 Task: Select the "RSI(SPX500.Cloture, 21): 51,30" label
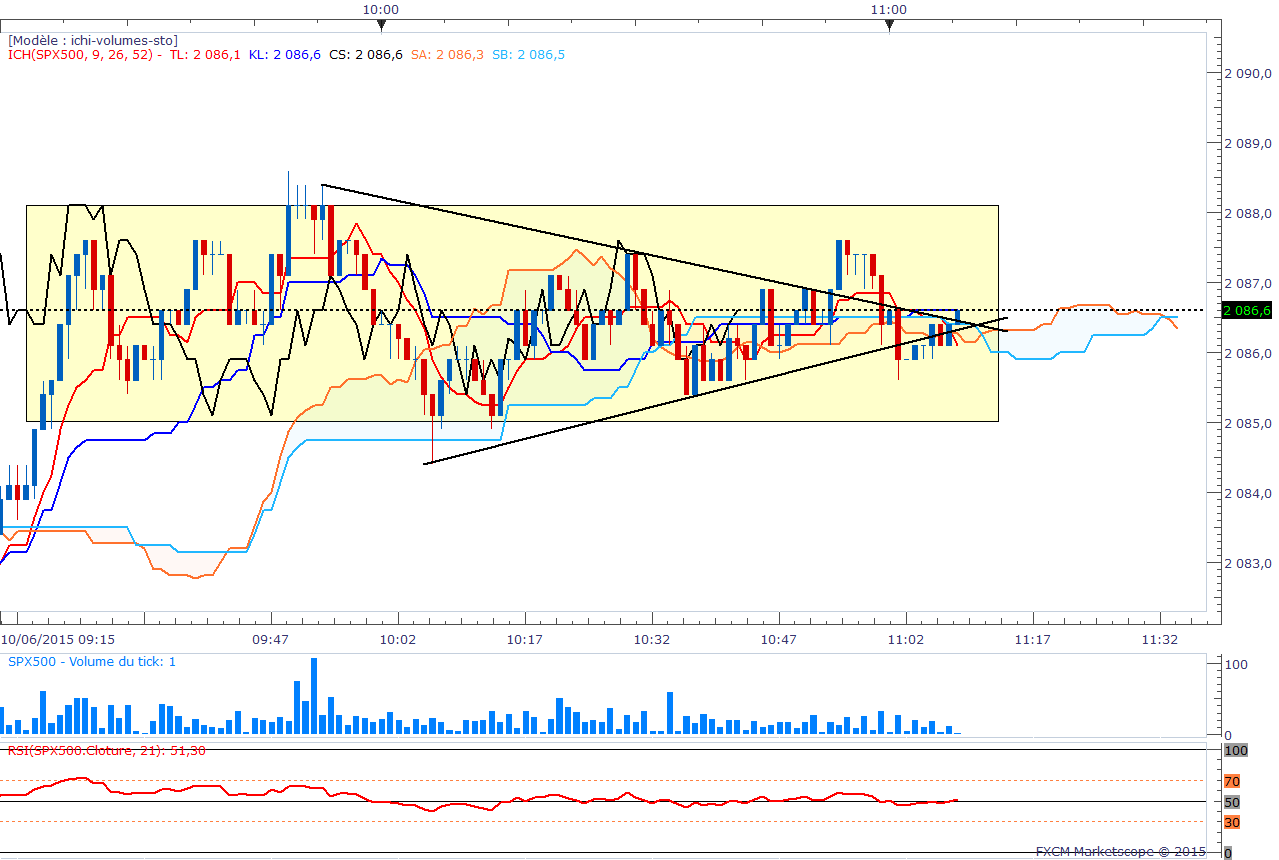(107, 751)
